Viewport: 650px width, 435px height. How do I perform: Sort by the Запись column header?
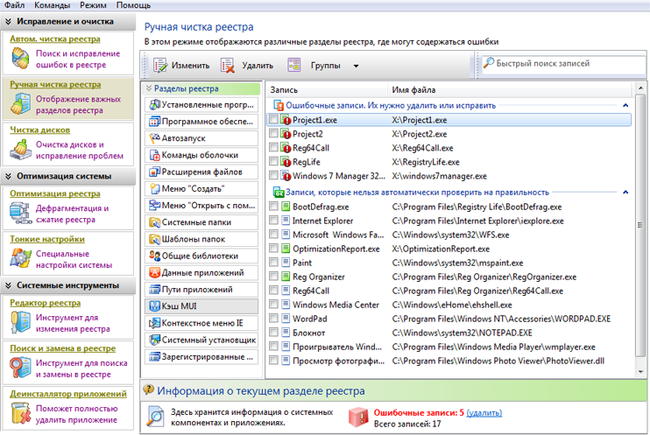327,90
